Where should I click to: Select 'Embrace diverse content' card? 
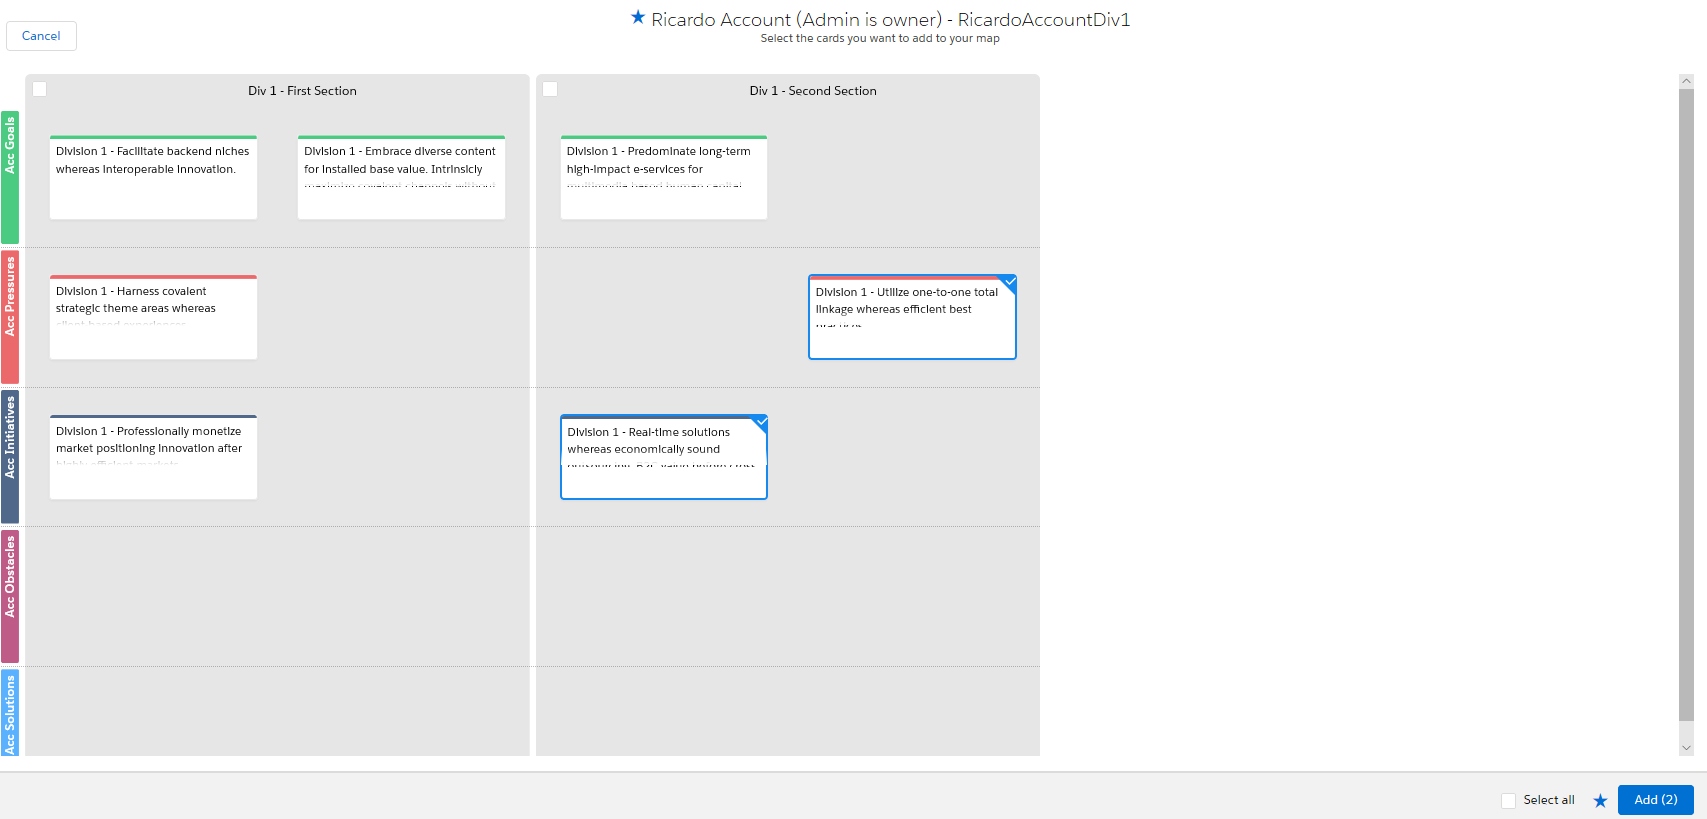point(401,178)
